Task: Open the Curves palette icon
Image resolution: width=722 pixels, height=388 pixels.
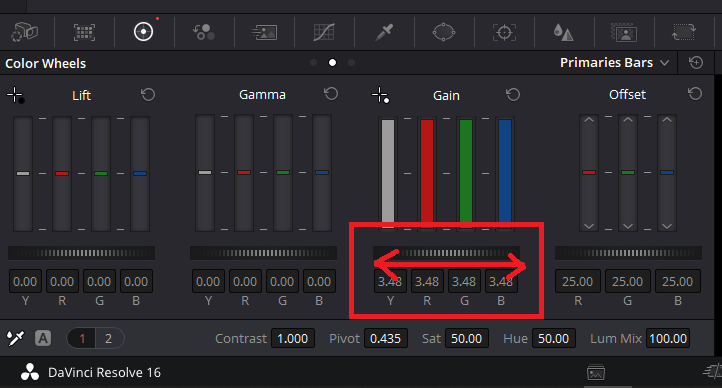Action: 324,32
